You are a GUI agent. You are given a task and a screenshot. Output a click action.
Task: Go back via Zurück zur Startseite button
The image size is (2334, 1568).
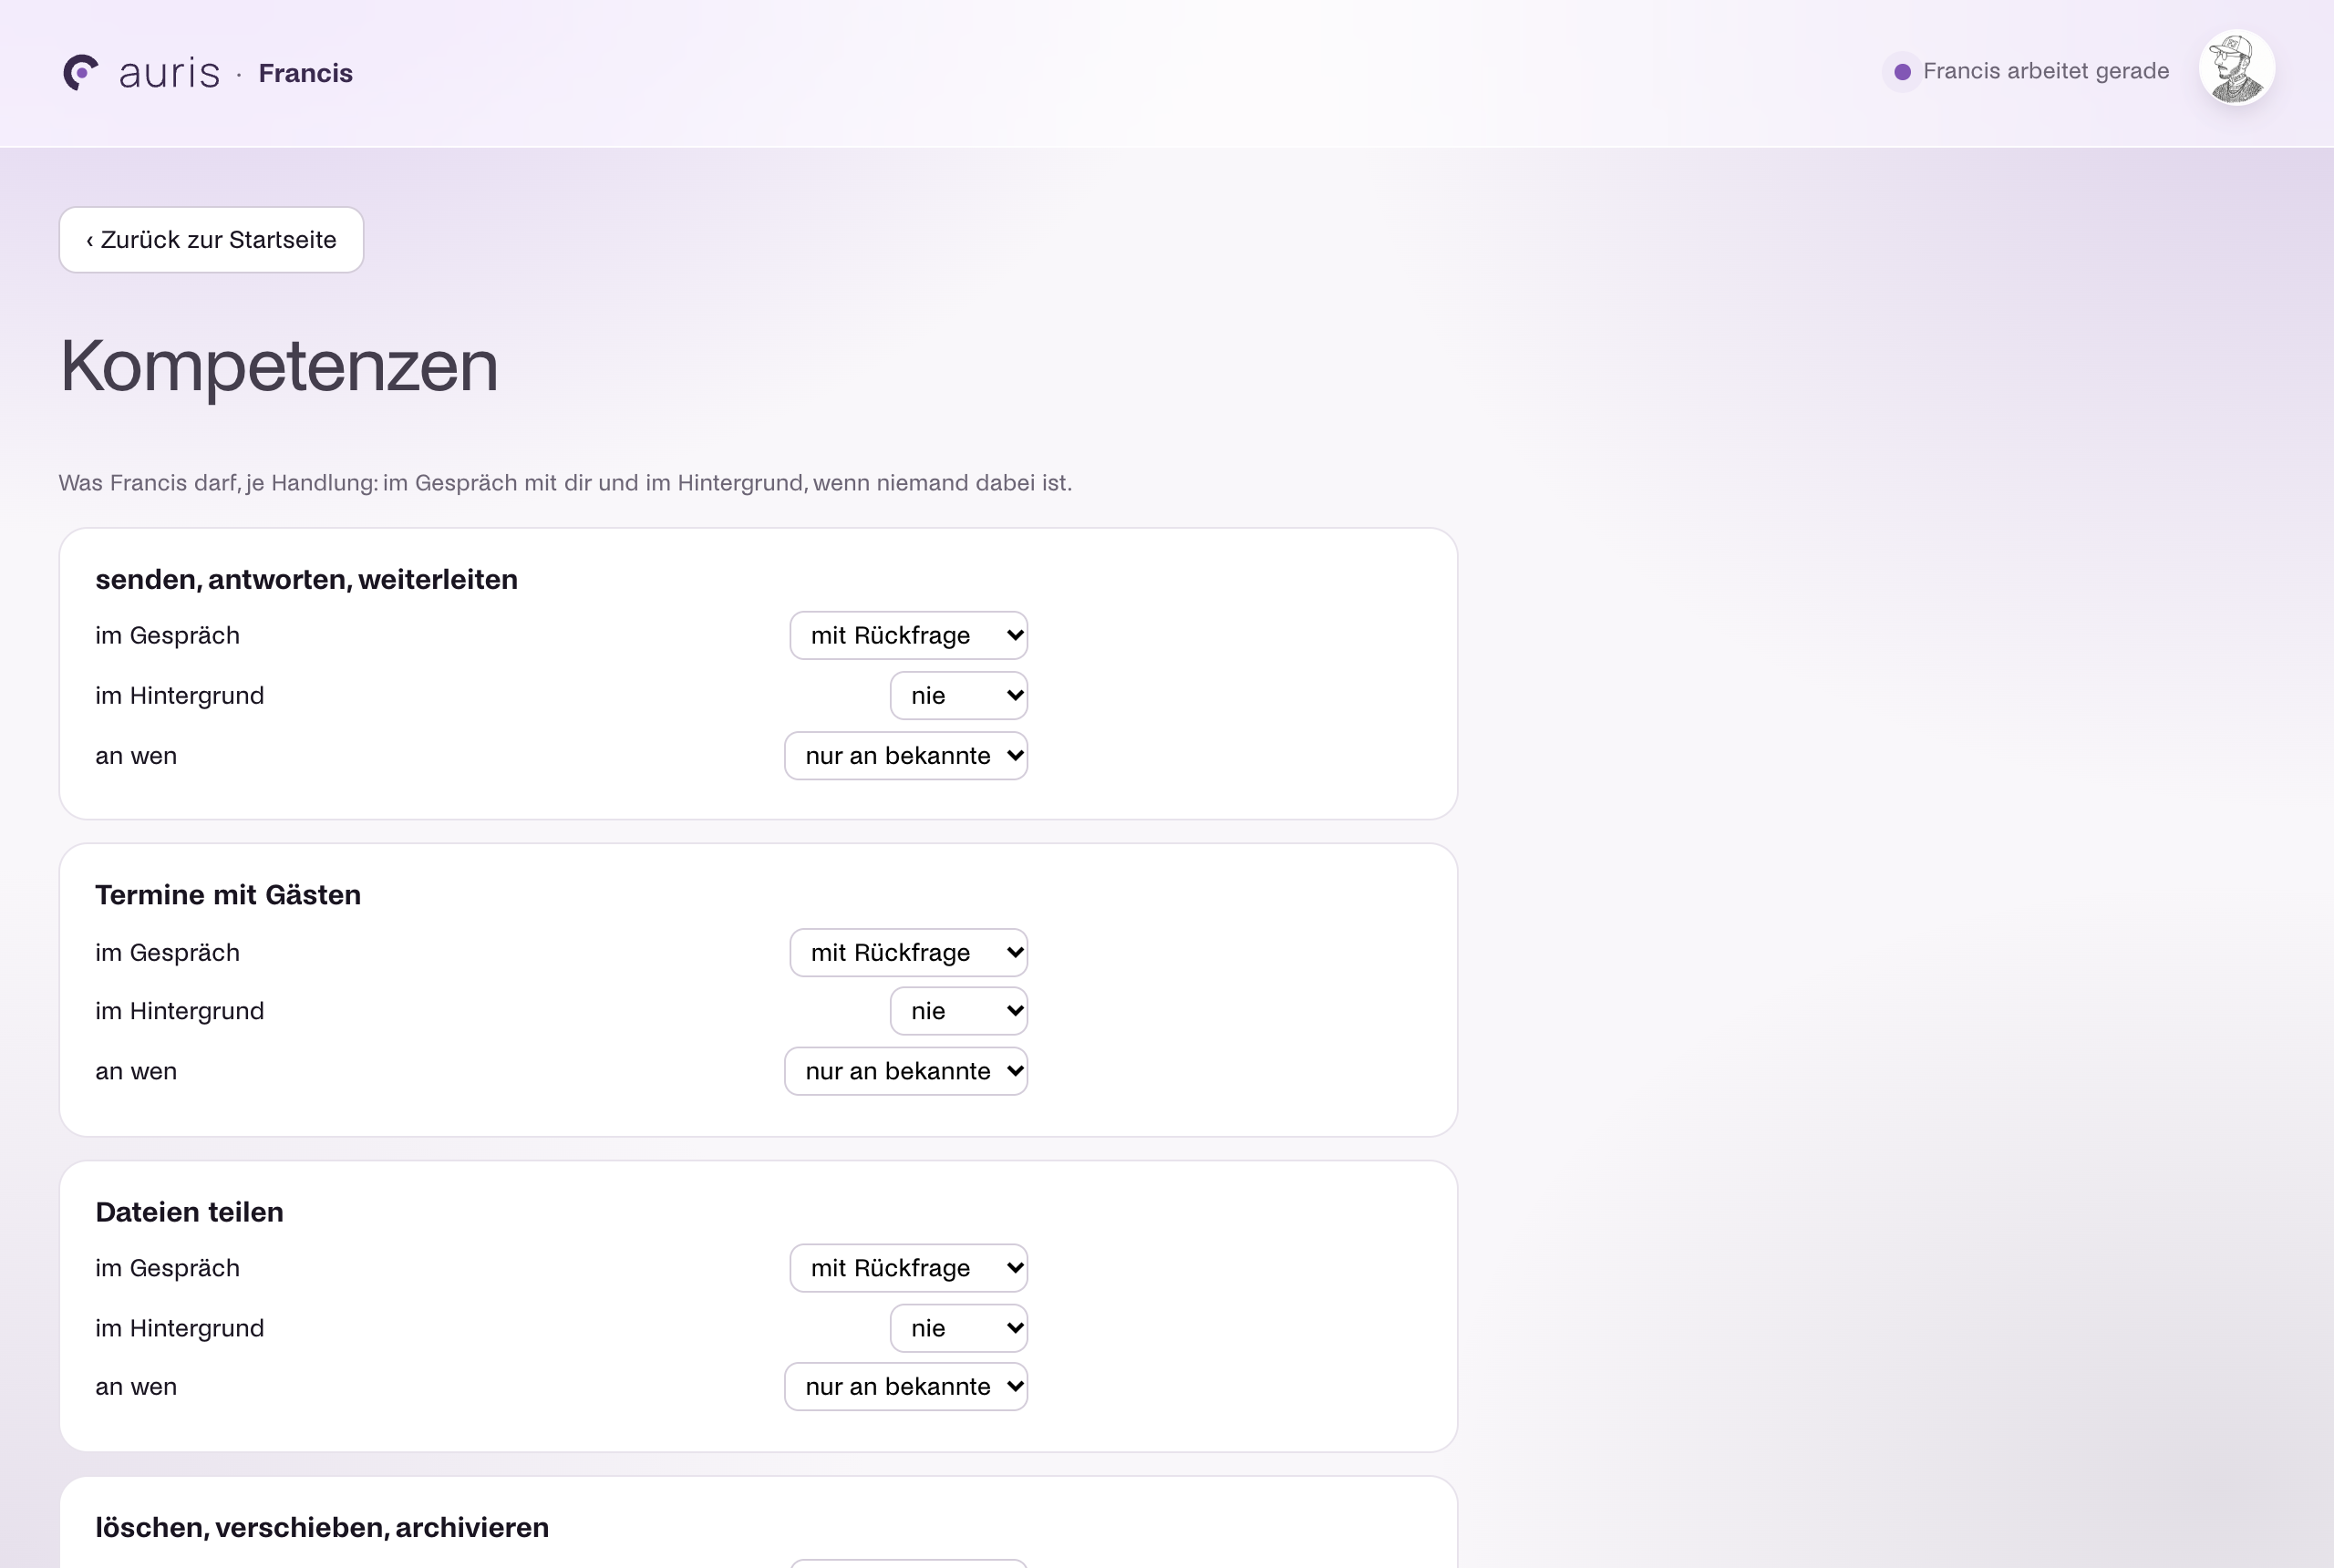pyautogui.click(x=211, y=240)
